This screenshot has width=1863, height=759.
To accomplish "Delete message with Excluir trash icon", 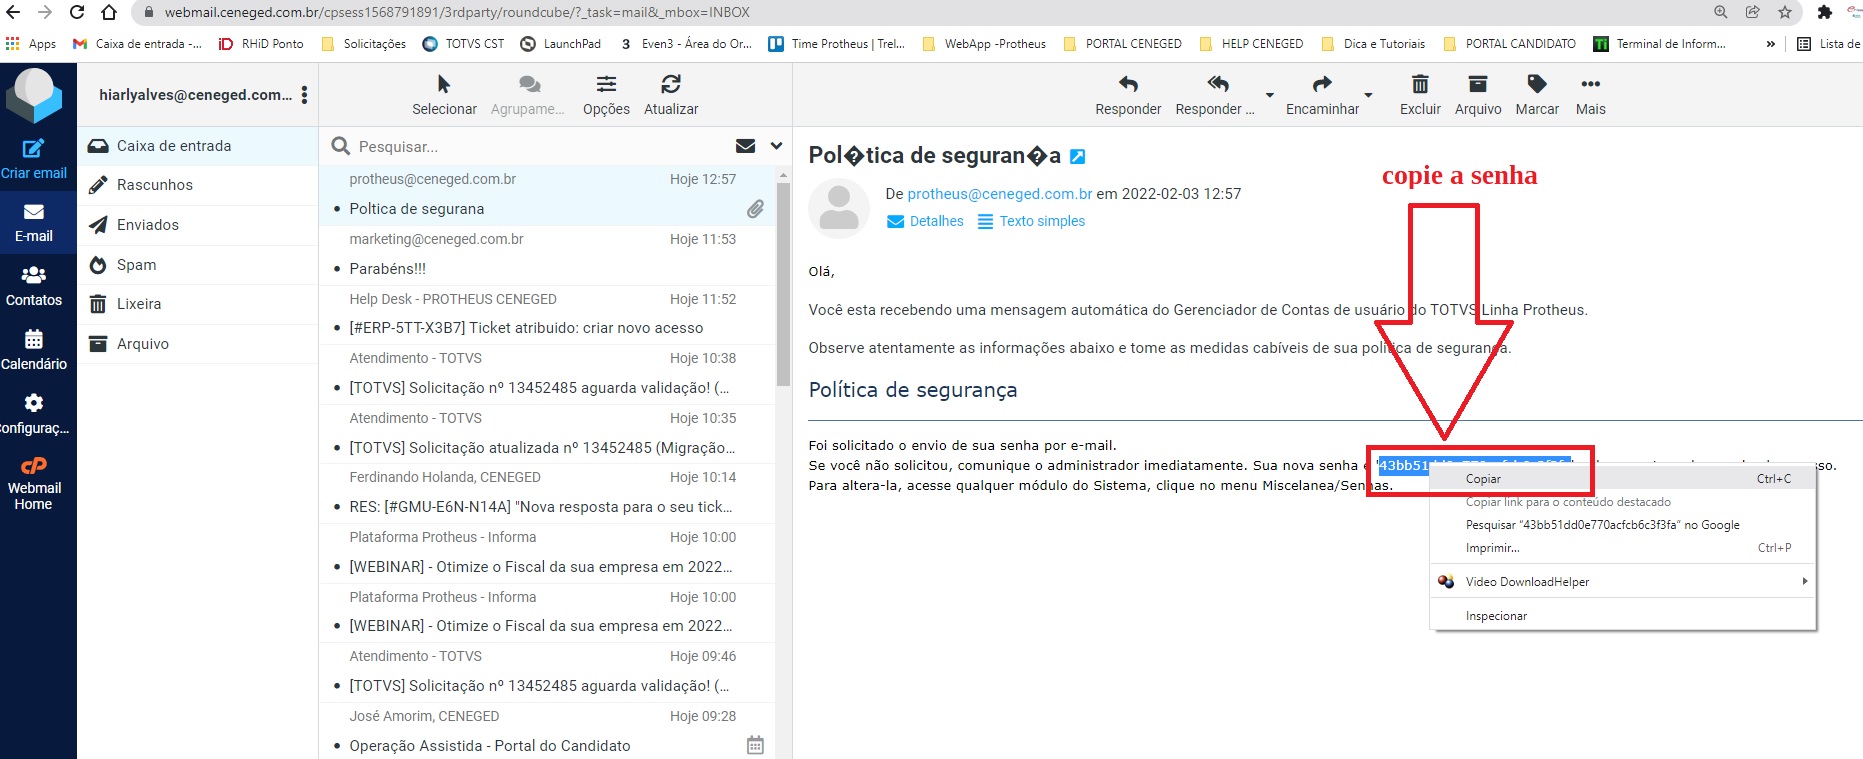I will [1420, 85].
